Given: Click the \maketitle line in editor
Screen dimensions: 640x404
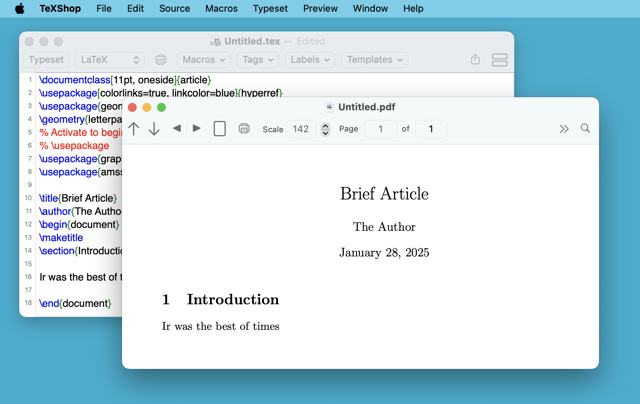Looking at the screenshot, I should click(x=61, y=238).
